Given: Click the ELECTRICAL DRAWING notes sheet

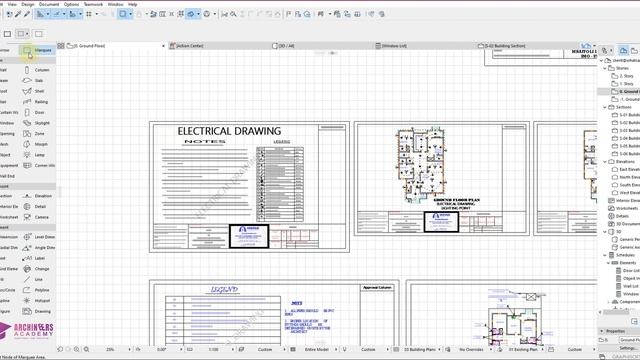Looking at the screenshot, I should [249, 187].
